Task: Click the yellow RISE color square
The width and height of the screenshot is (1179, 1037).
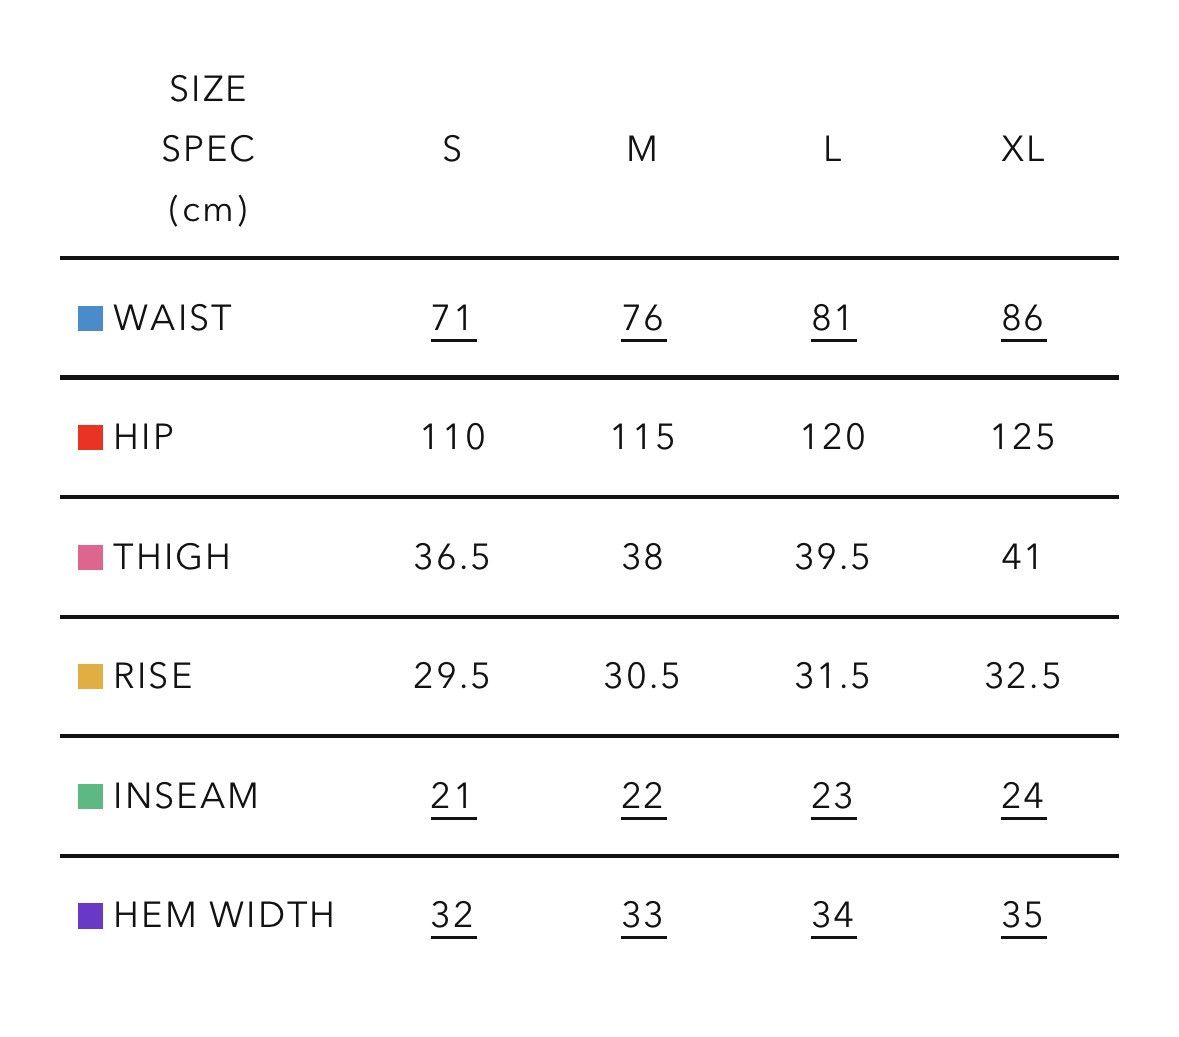Action: tap(90, 676)
